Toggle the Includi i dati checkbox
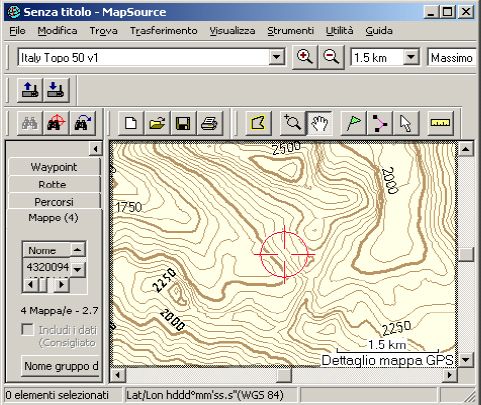 27,330
